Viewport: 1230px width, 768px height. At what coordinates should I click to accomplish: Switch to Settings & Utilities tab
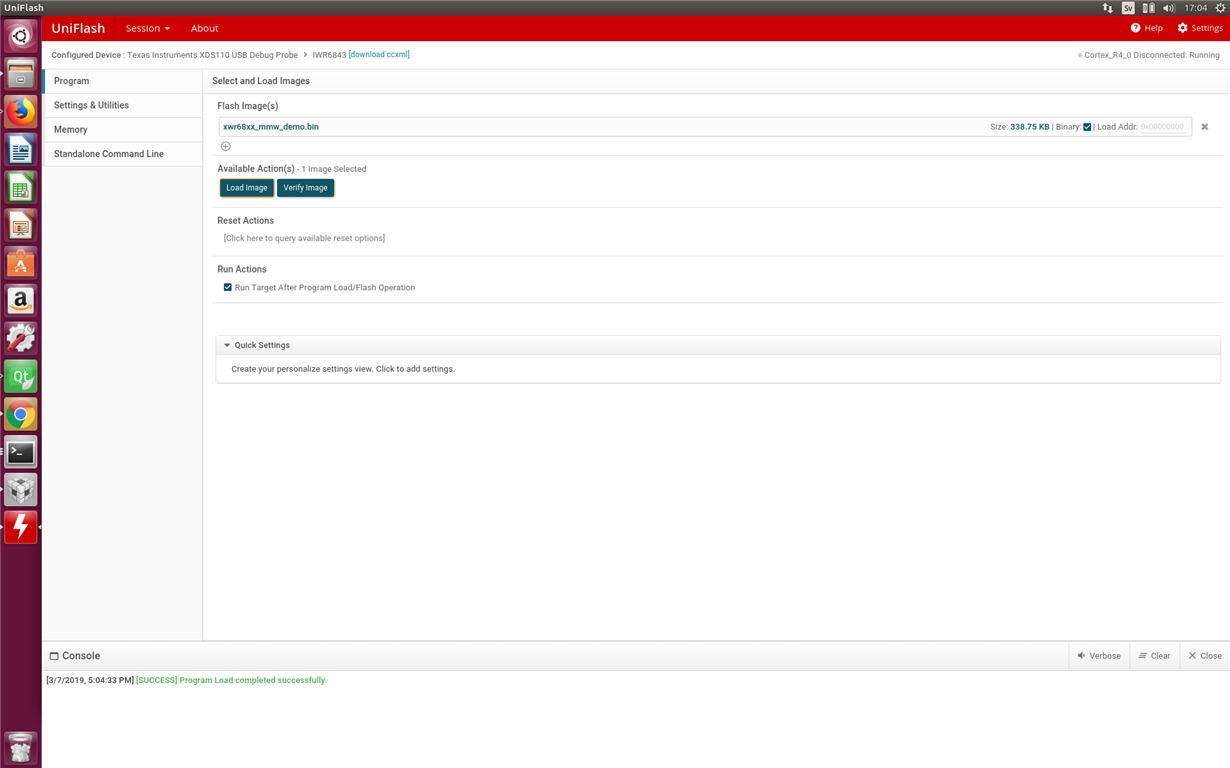click(x=123, y=105)
